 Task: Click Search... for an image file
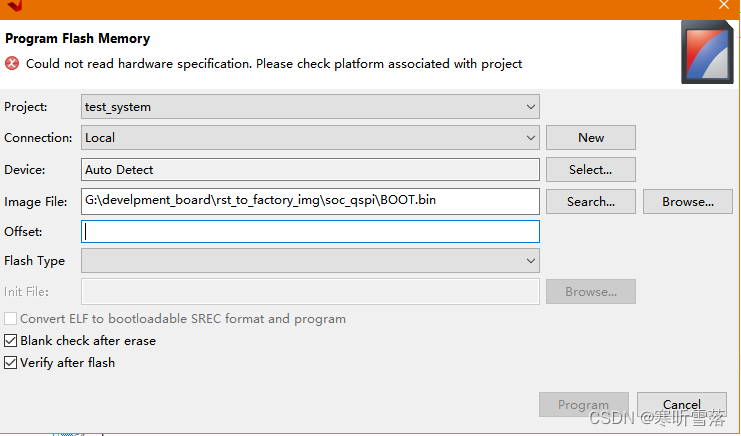click(591, 202)
